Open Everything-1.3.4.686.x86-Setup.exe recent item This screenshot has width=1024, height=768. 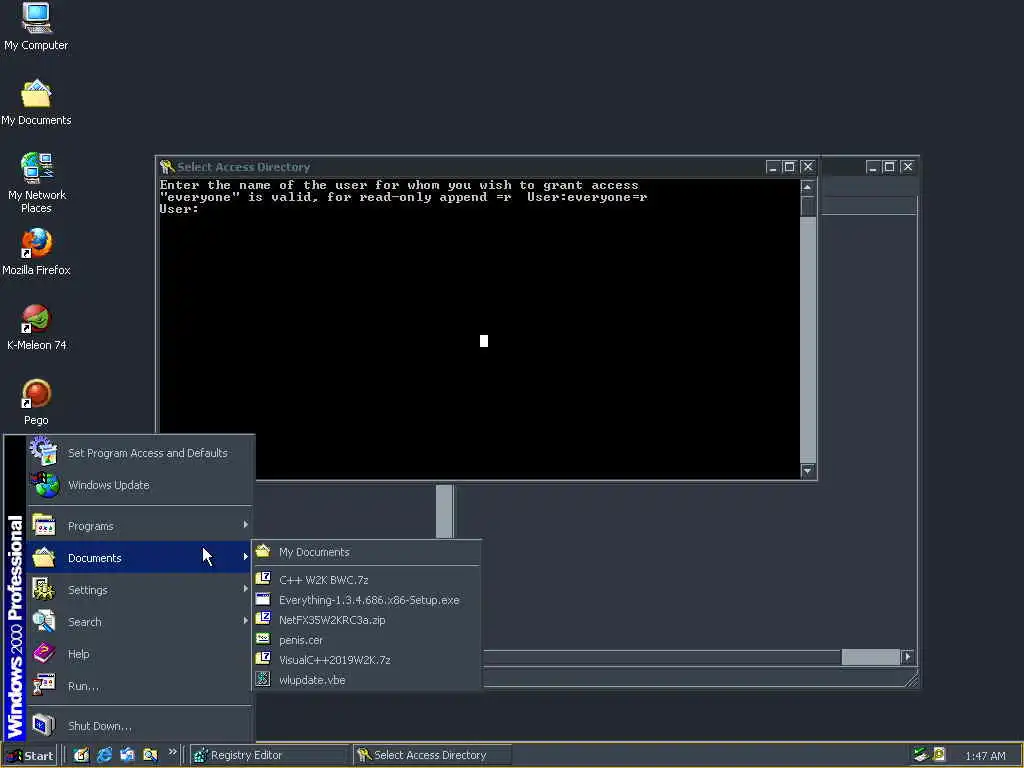tap(367, 600)
